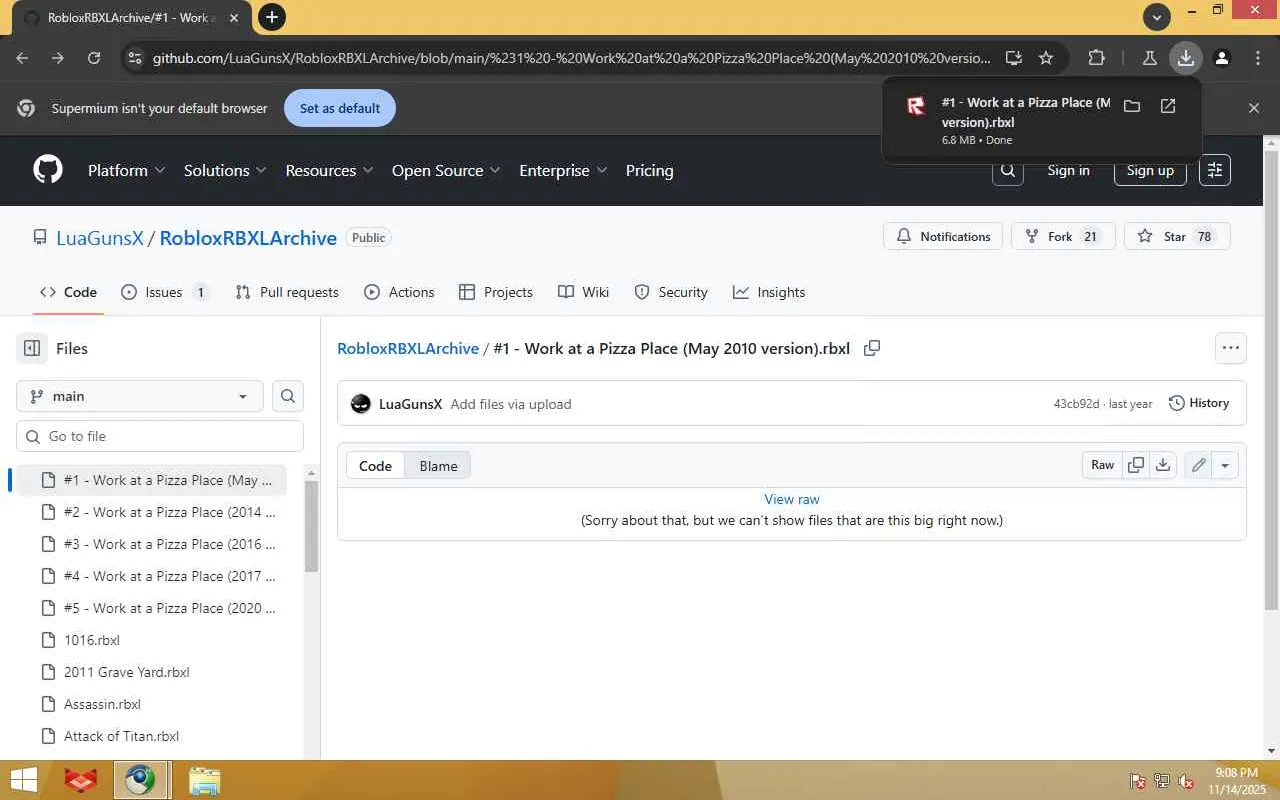Click Sign up button
Image resolution: width=1280 pixels, height=800 pixels.
pos(1150,170)
